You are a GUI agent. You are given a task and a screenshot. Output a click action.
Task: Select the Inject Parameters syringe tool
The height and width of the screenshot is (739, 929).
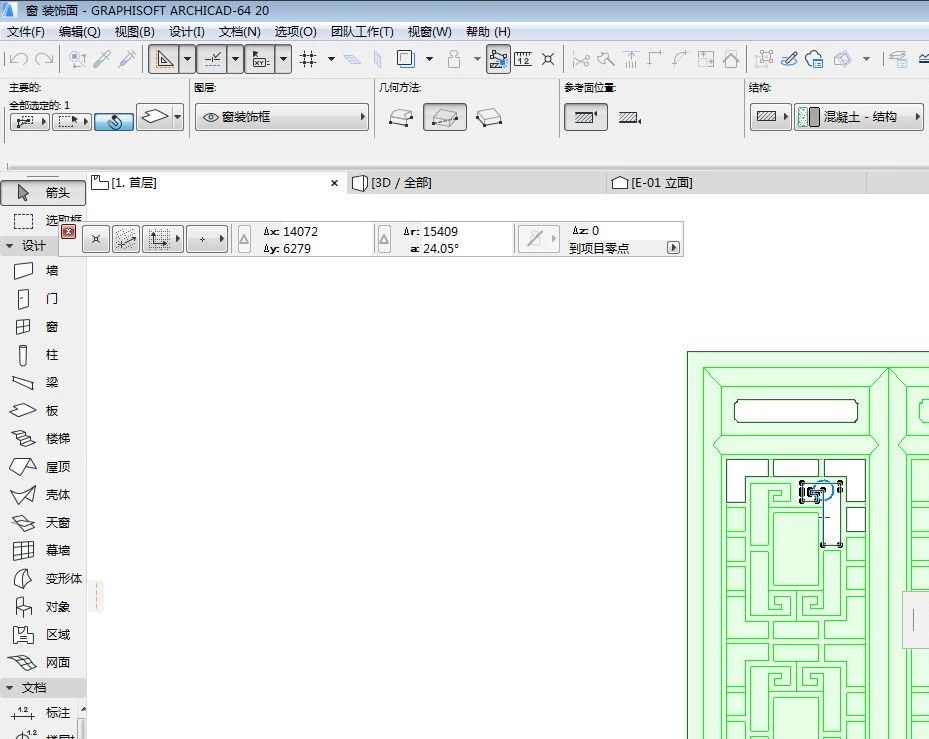[127, 59]
